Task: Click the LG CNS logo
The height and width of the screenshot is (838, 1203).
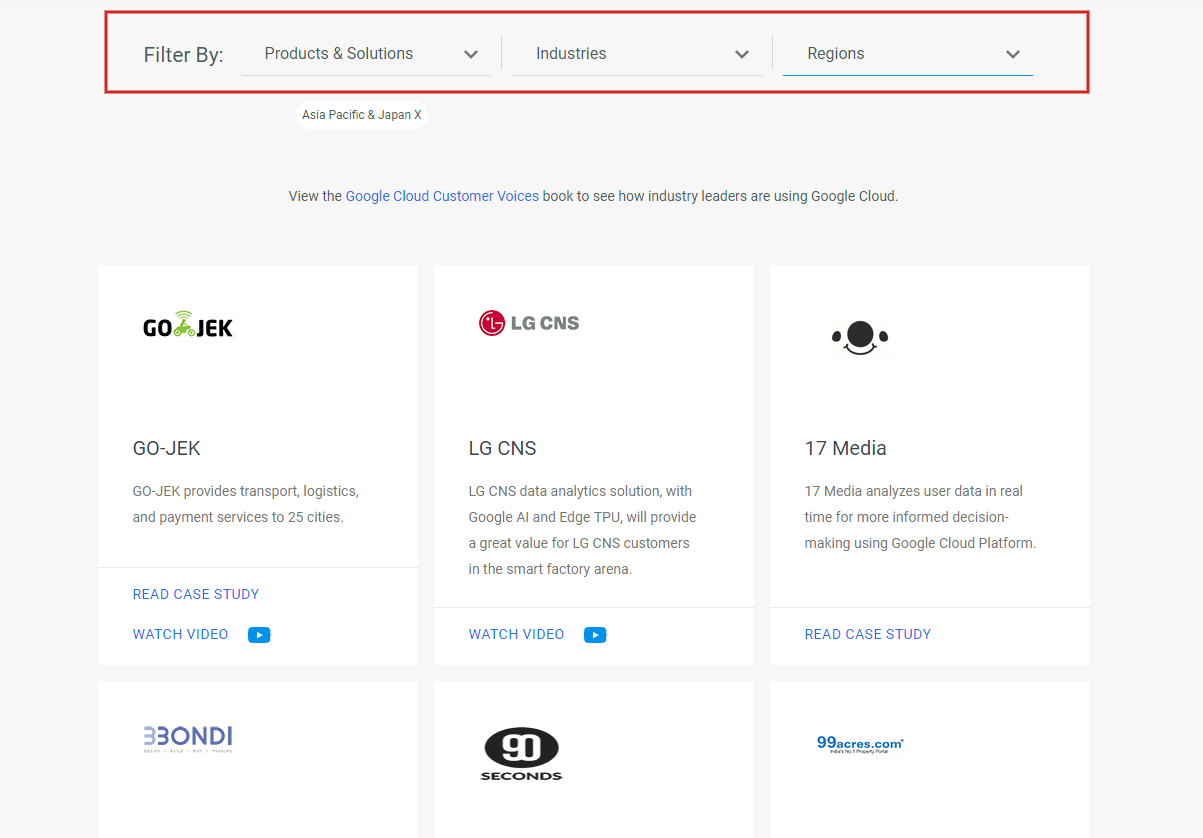Action: tap(529, 322)
